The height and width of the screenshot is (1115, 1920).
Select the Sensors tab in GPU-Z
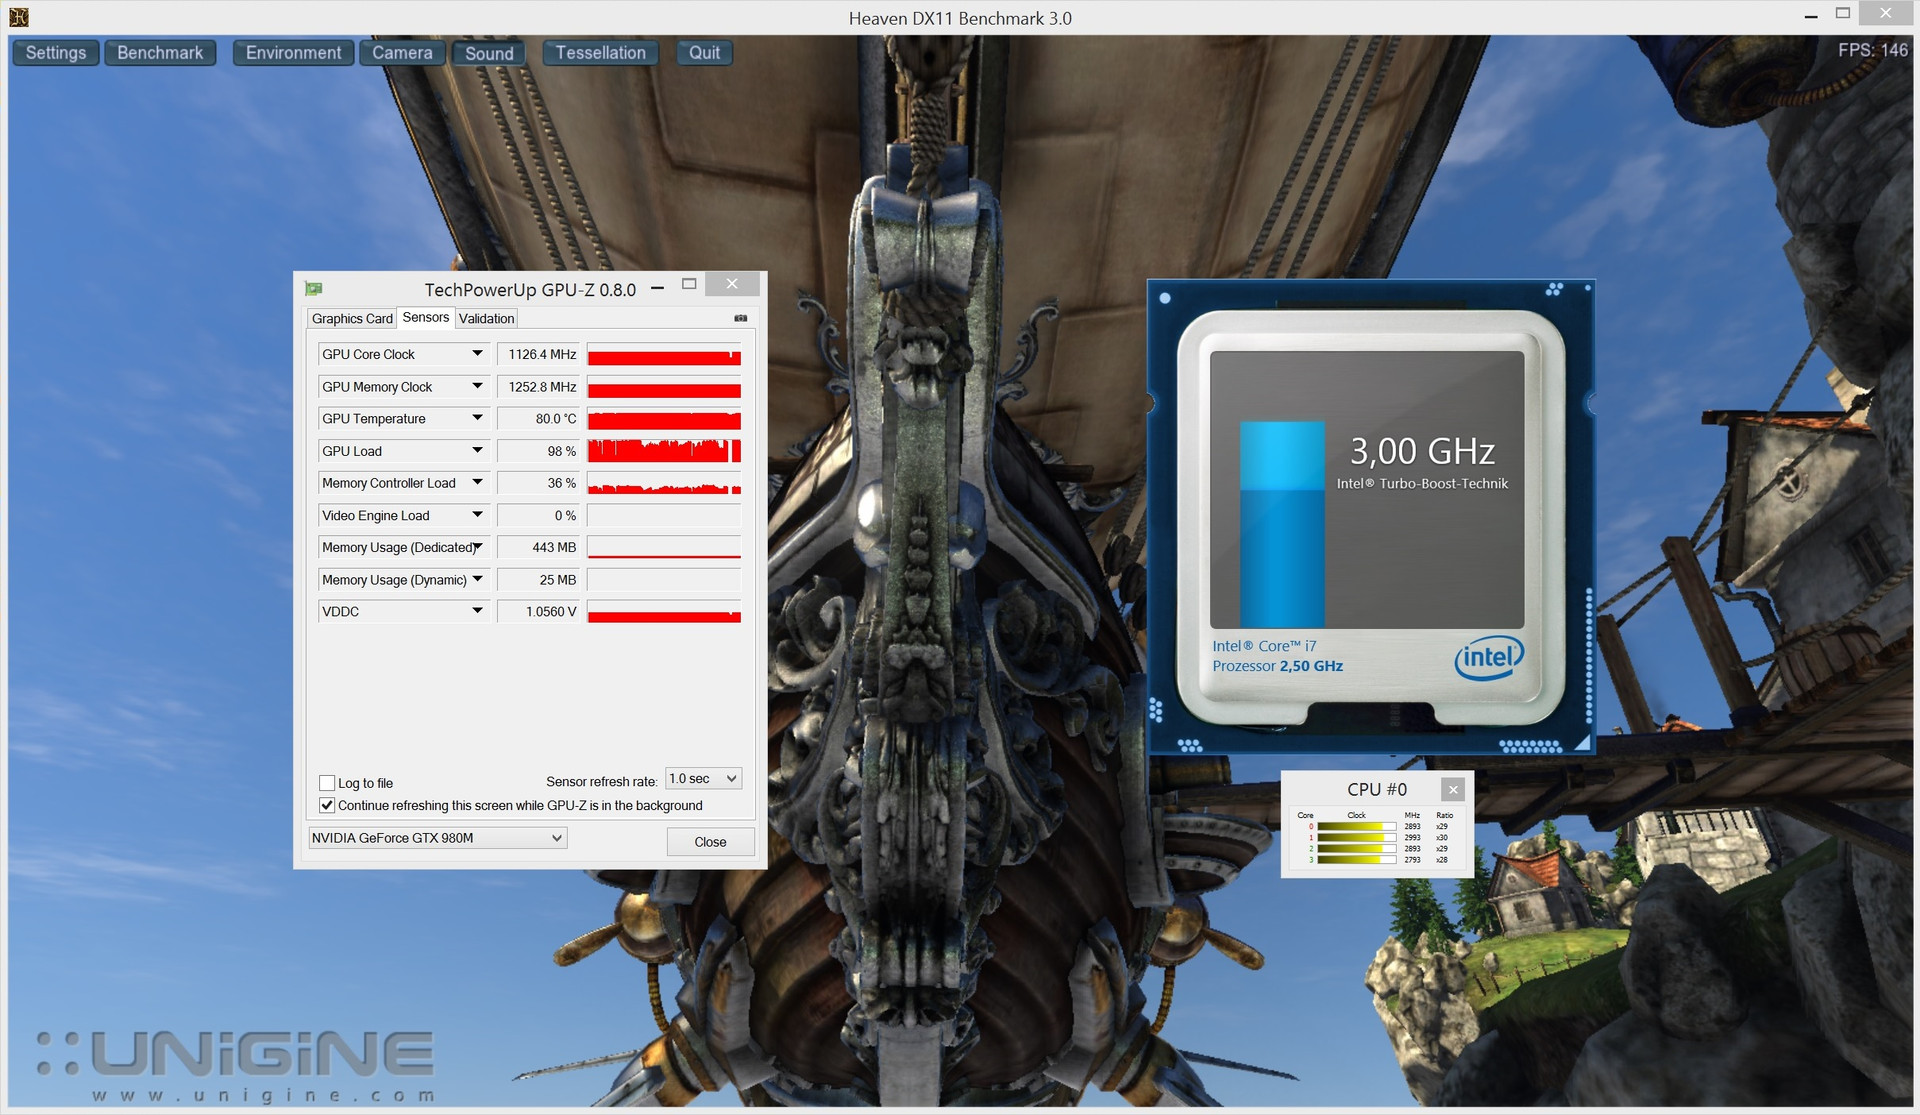426,317
